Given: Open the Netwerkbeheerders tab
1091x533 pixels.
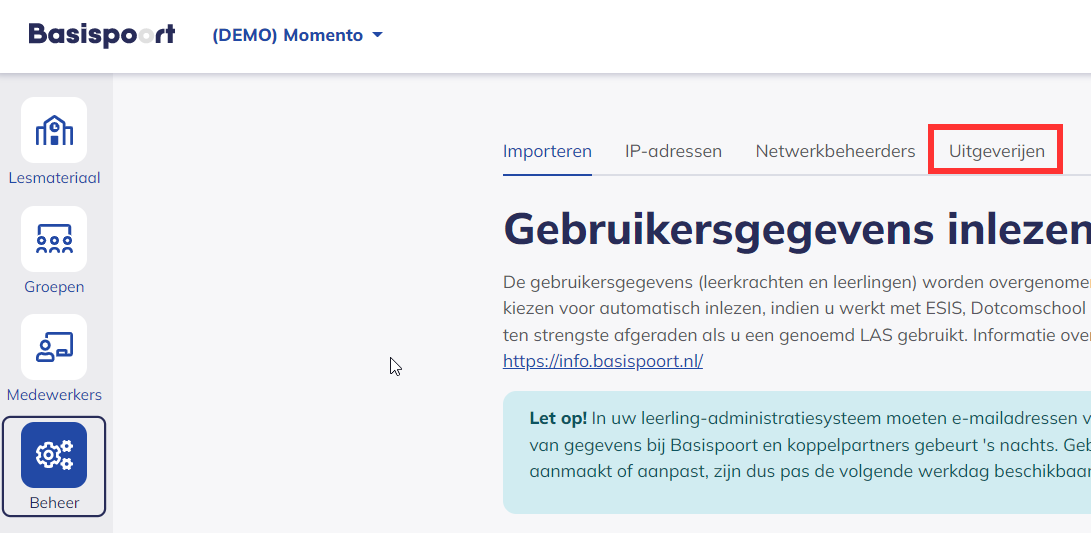Looking at the screenshot, I should [835, 152].
